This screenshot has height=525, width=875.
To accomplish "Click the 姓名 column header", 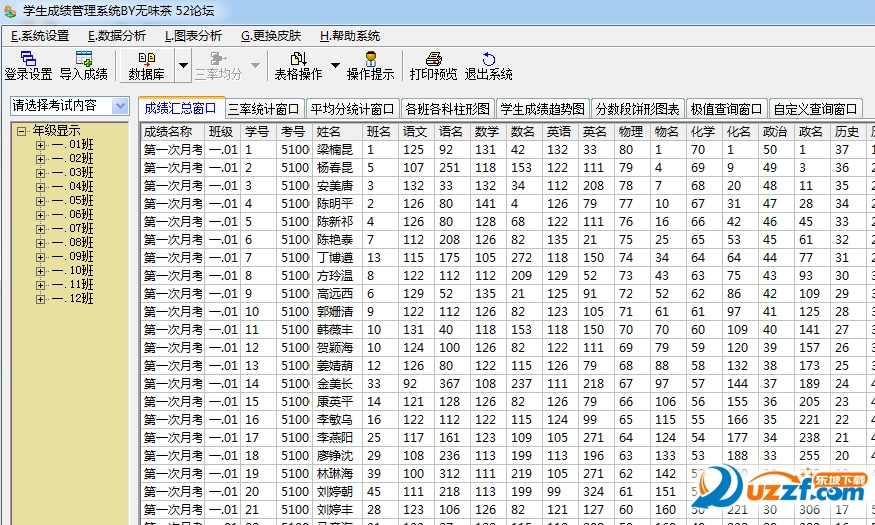I will coord(329,132).
